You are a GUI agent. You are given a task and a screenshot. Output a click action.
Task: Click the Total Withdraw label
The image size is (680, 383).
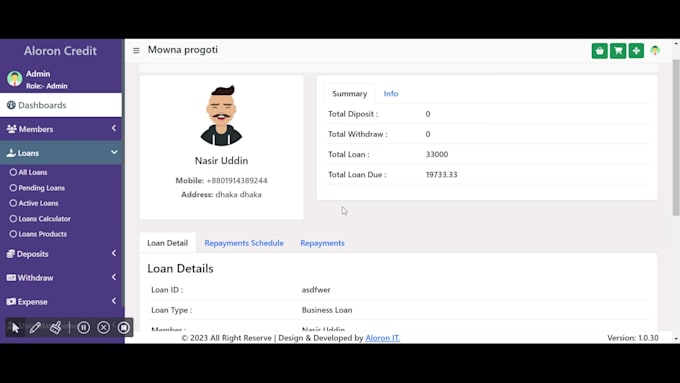(x=358, y=134)
